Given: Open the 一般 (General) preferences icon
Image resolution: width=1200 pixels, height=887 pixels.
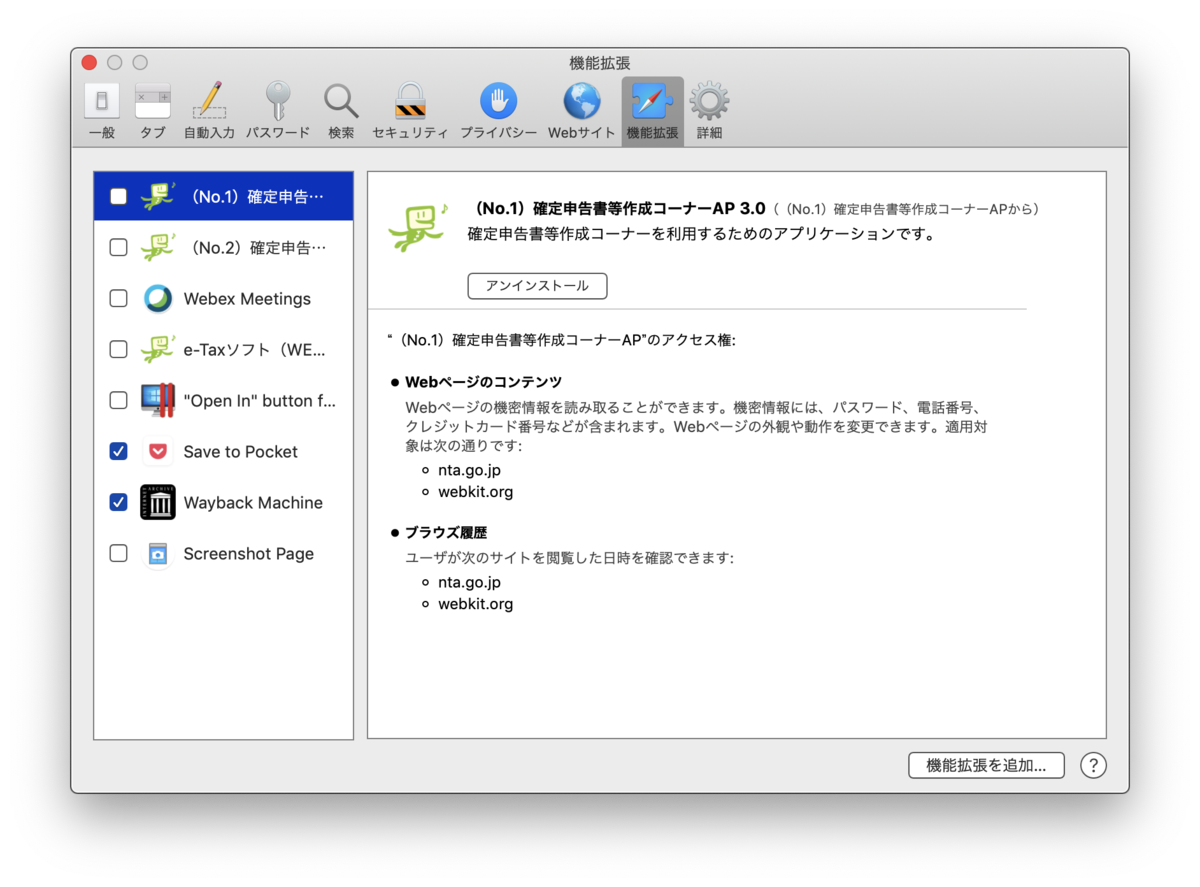Looking at the screenshot, I should [x=102, y=102].
